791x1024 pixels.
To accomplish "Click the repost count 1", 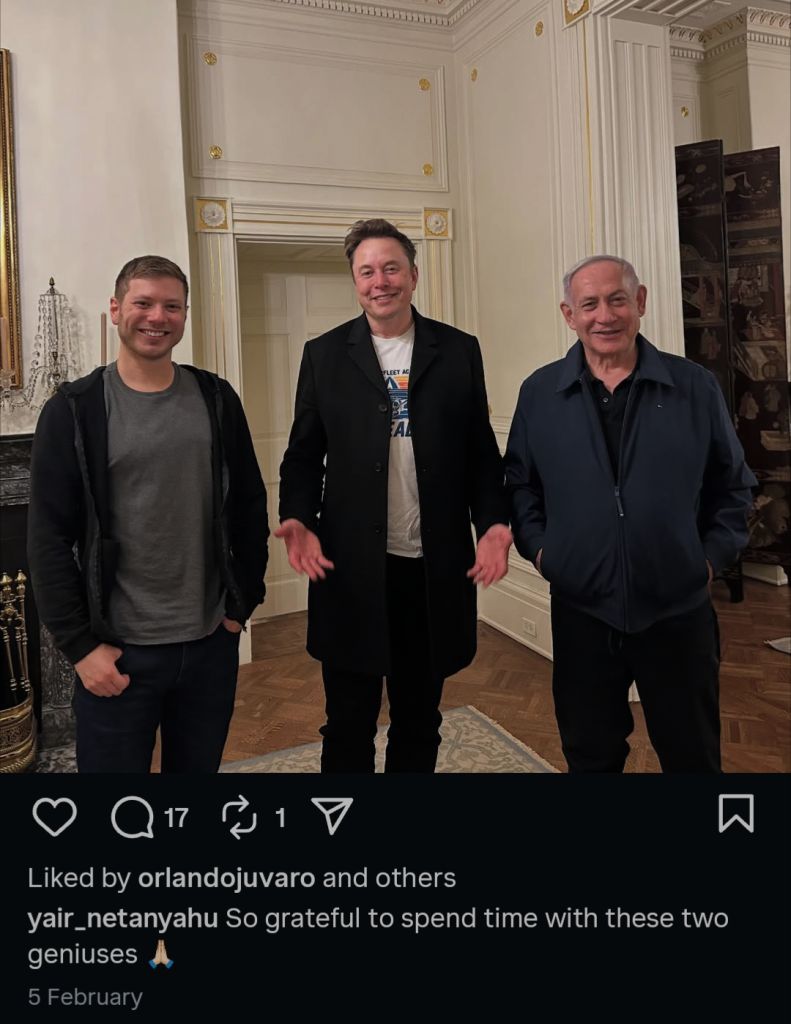I will (280, 818).
